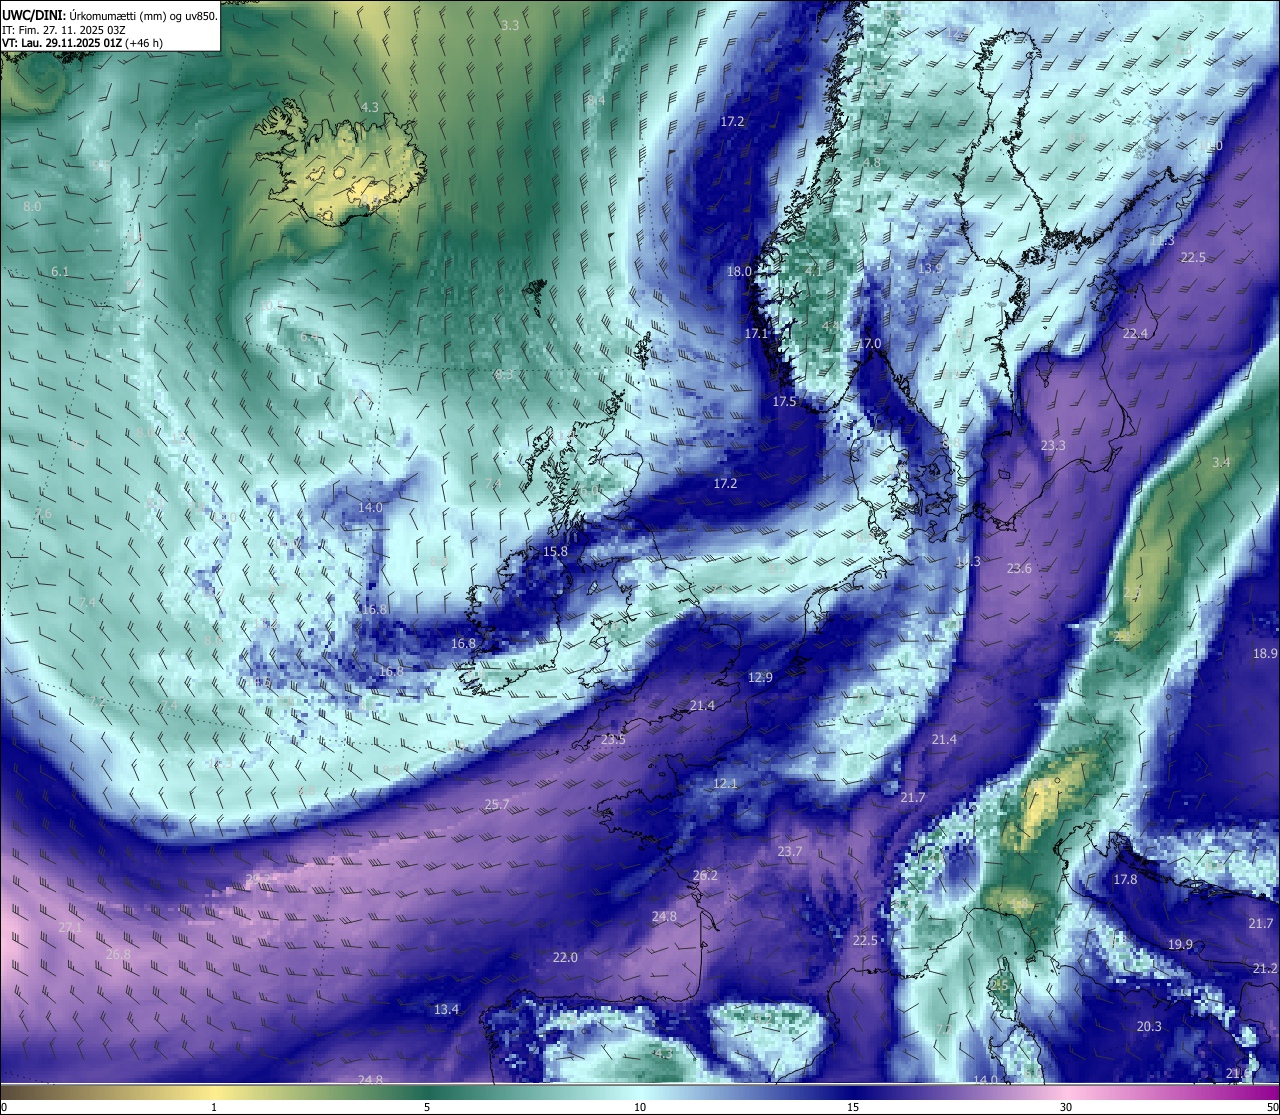Click the UWC/DINI Úrkomumætti title line

[110, 16]
